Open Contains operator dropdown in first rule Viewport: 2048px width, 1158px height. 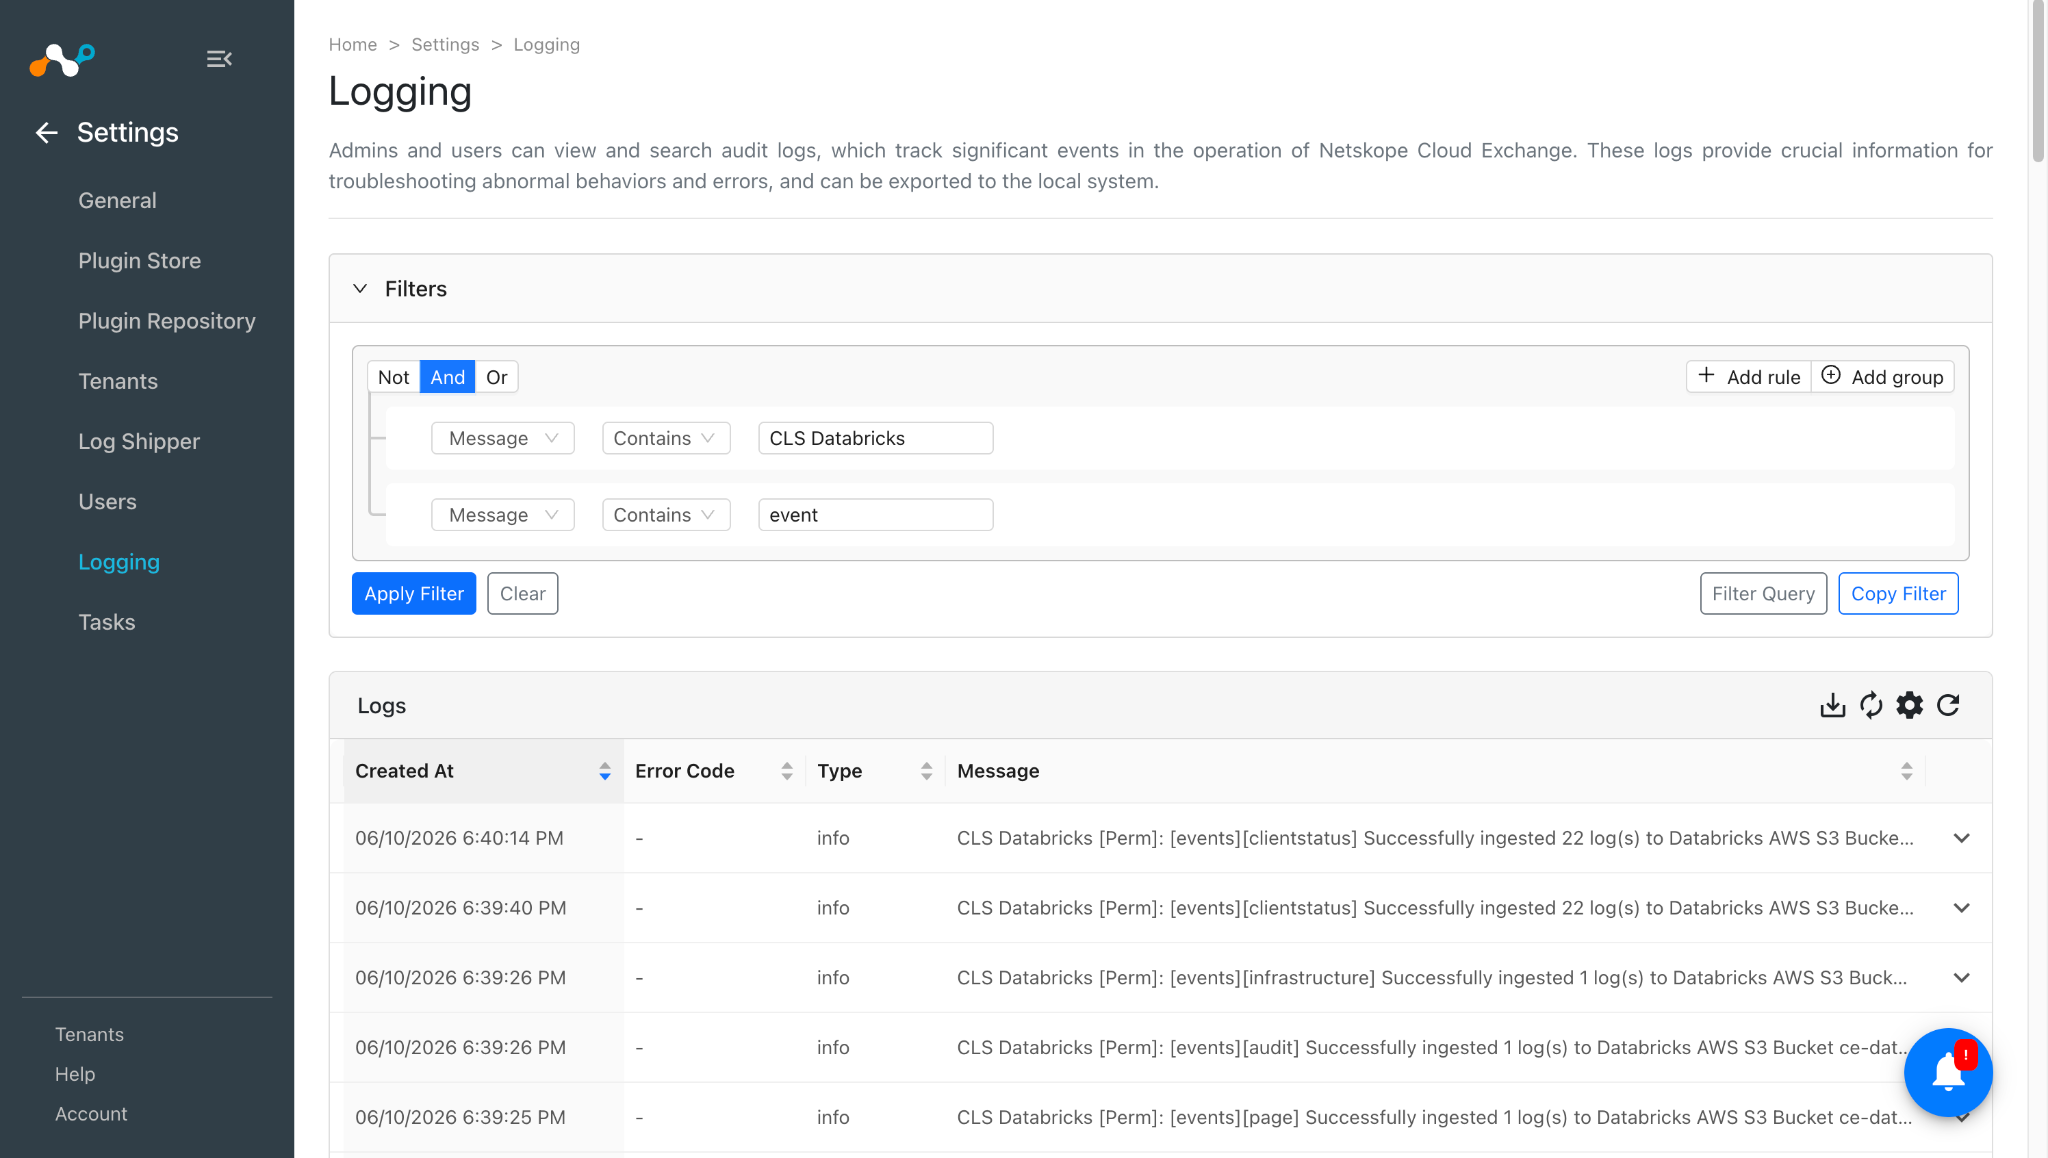point(666,438)
